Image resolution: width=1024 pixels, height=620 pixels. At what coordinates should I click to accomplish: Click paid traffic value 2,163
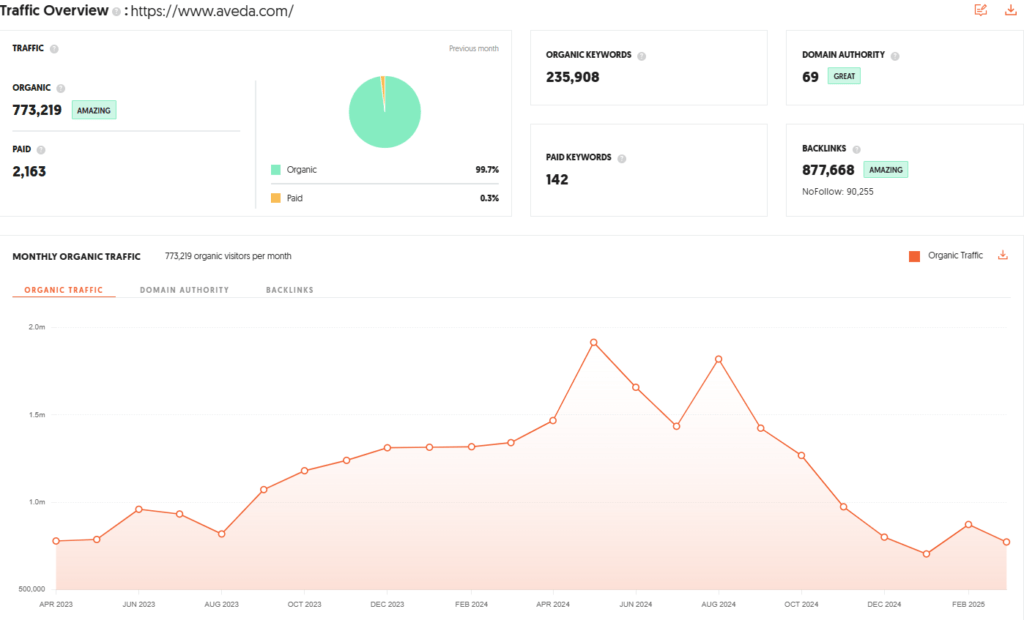(x=29, y=172)
